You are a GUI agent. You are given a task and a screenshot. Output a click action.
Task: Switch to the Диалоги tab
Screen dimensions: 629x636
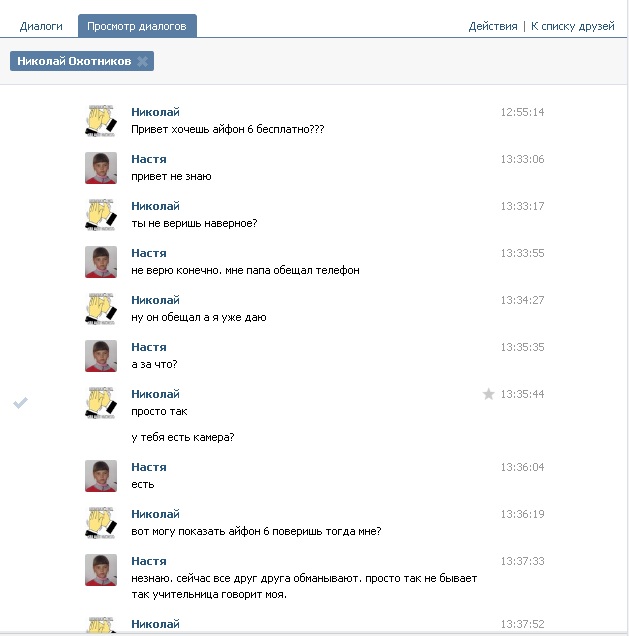[41, 26]
